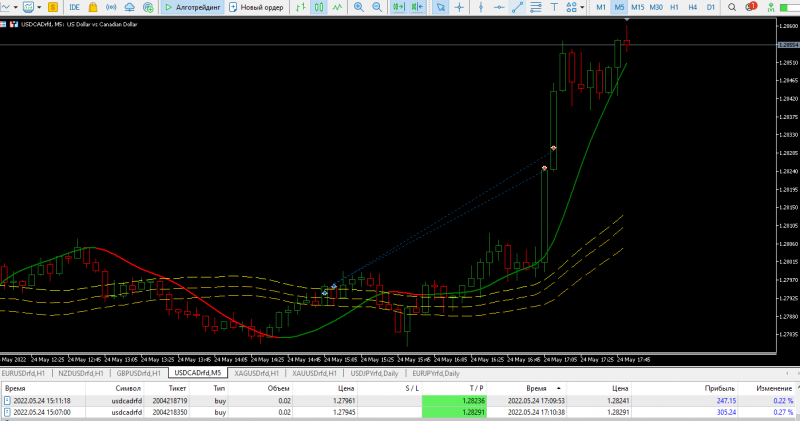The image size is (800, 421).
Task: Select the H1 timeframe button
Action: 674,7
